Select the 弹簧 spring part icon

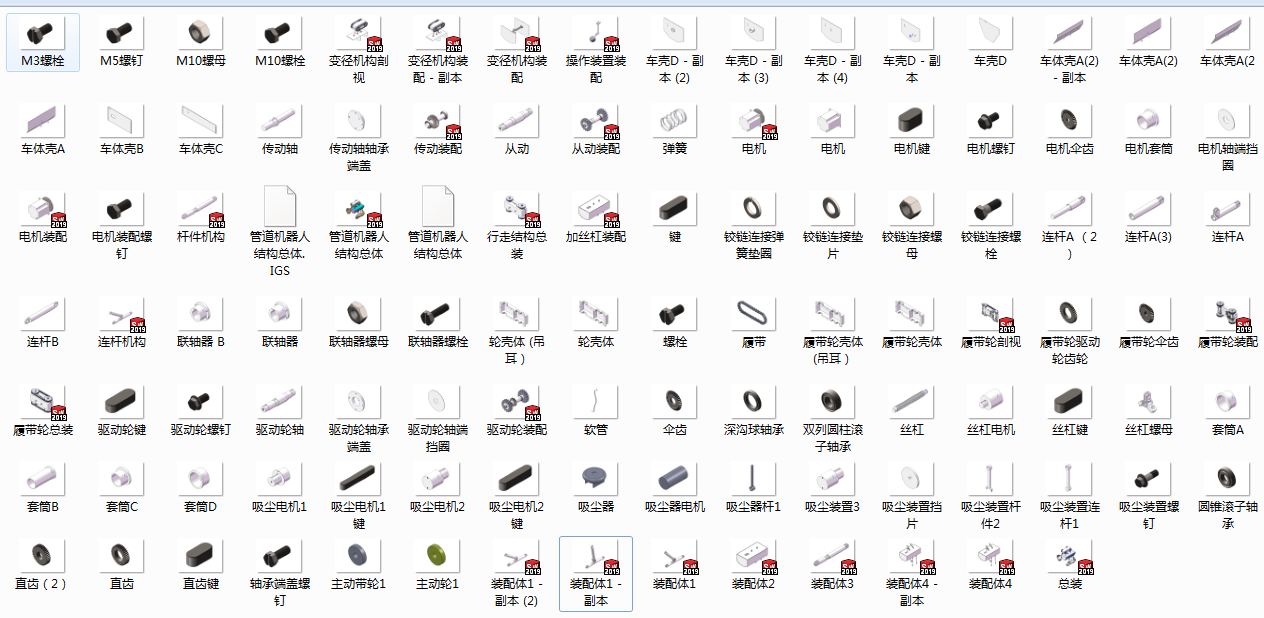pyautogui.click(x=675, y=122)
